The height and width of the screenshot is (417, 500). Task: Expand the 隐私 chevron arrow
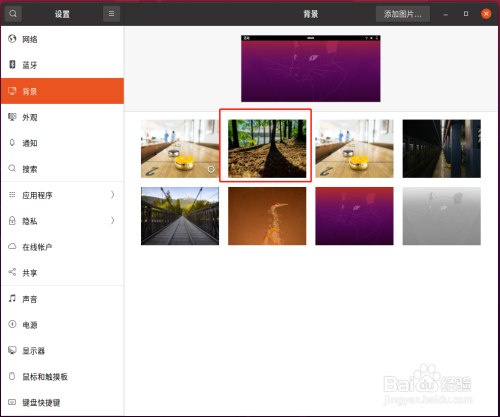tap(113, 221)
